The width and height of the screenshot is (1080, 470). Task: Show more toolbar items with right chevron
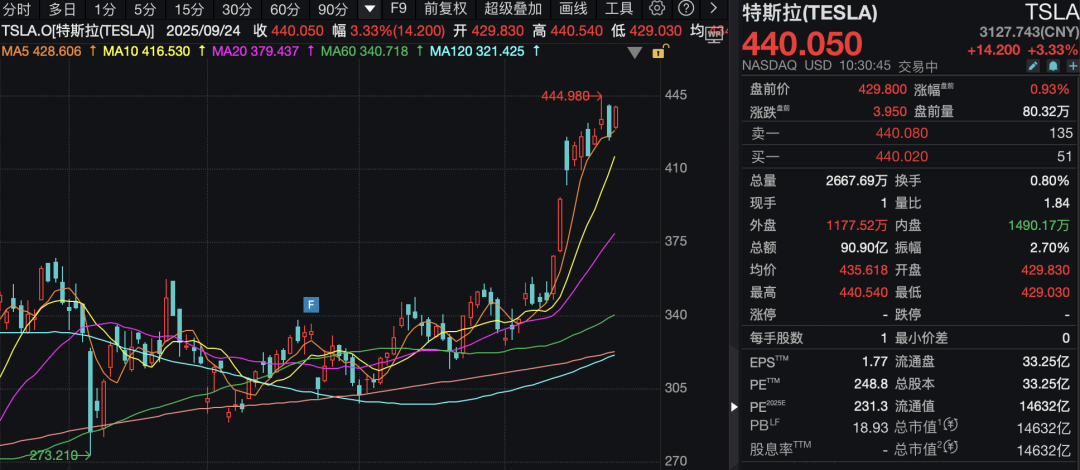pos(714,8)
